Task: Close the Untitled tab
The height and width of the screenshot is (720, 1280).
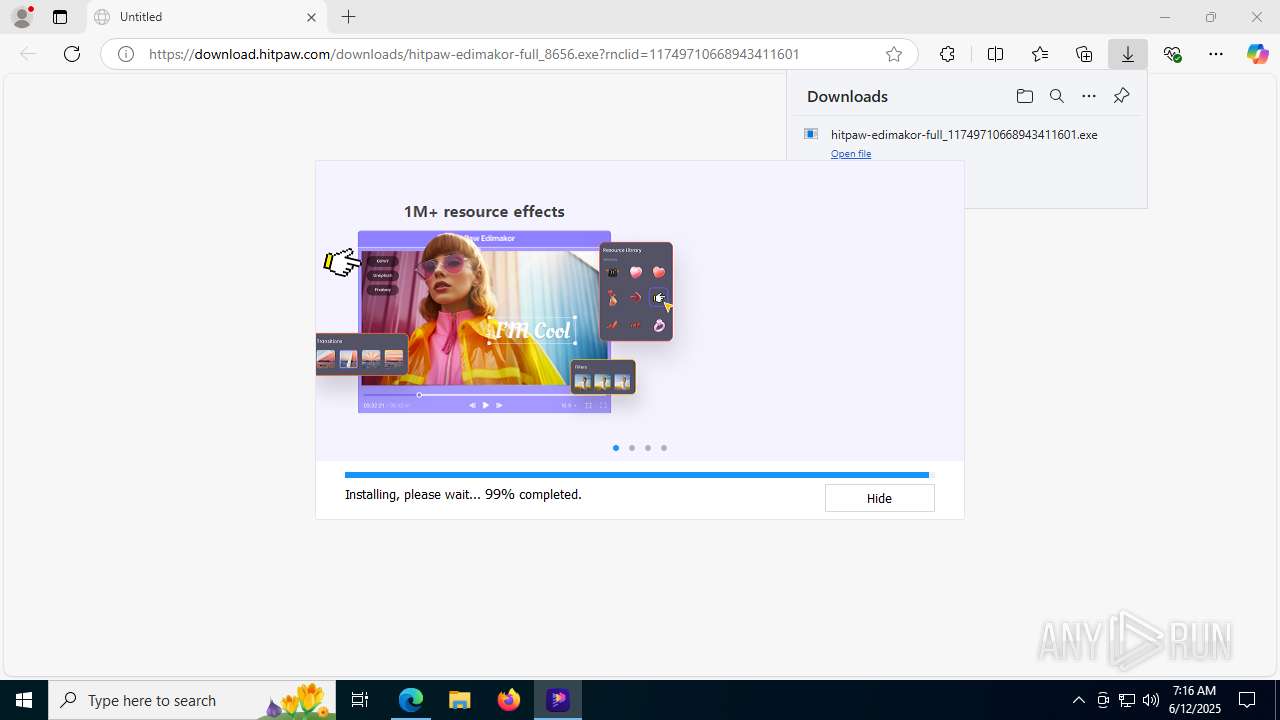Action: coord(311,17)
